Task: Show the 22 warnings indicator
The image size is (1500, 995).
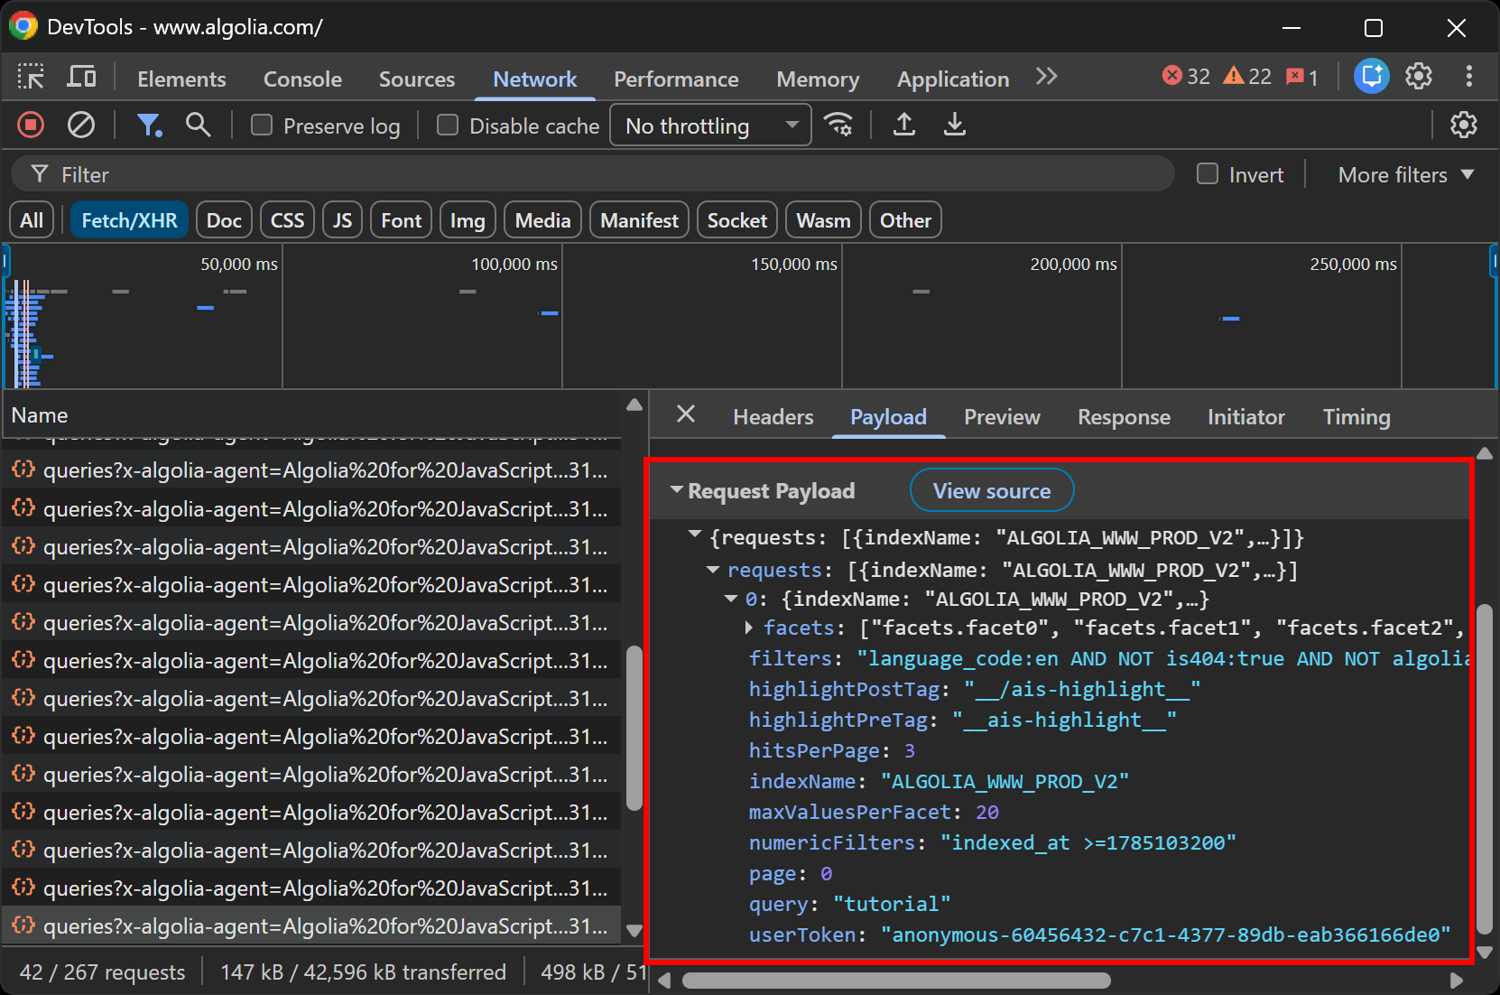Action: (1248, 77)
